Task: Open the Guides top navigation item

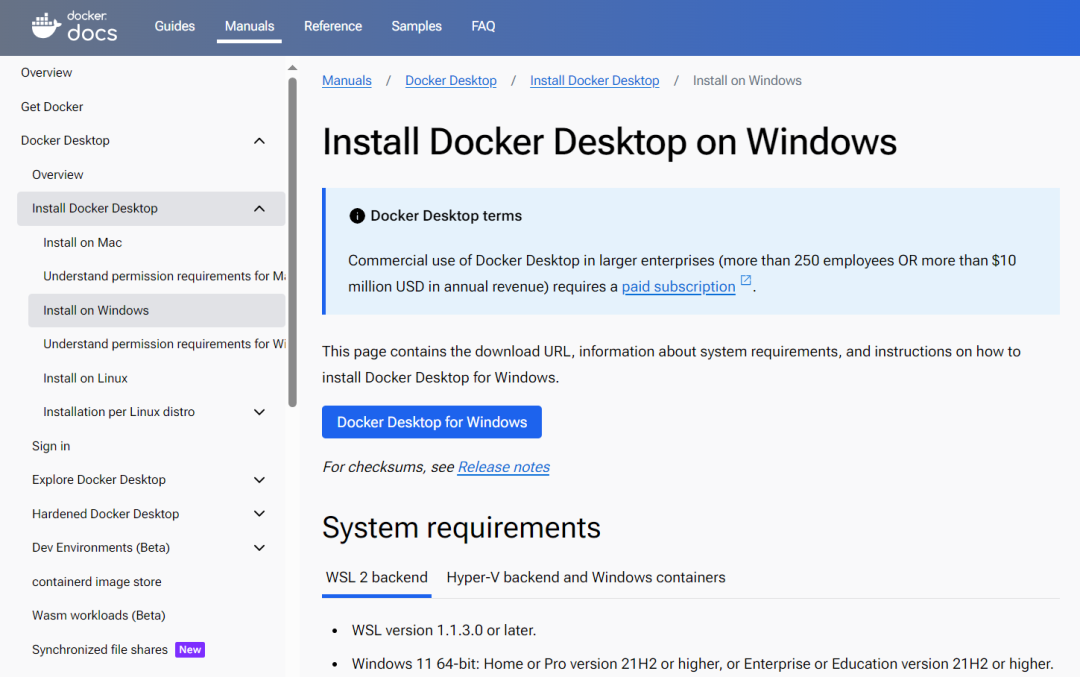Action: (x=174, y=26)
